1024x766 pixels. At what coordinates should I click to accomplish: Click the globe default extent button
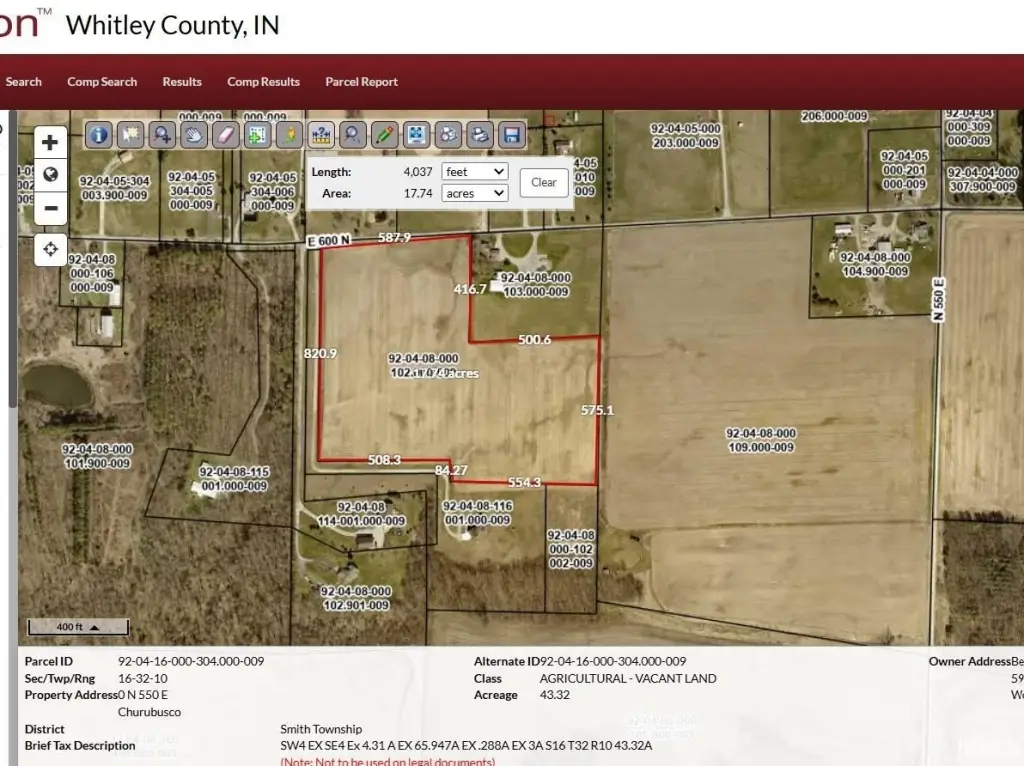point(51,175)
